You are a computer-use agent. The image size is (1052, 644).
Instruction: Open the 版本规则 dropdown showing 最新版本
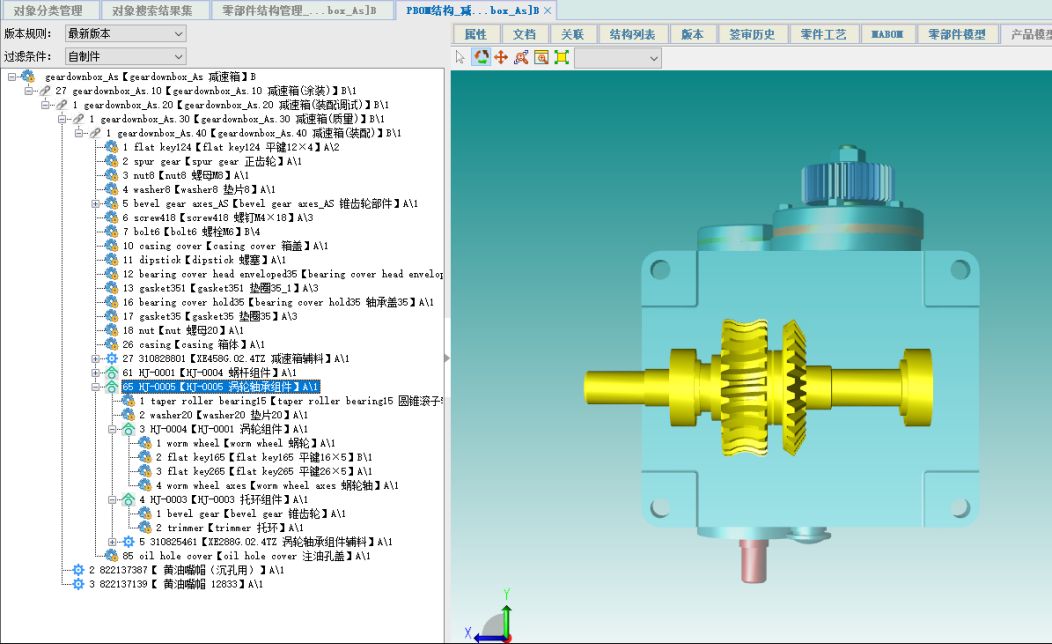coord(125,33)
